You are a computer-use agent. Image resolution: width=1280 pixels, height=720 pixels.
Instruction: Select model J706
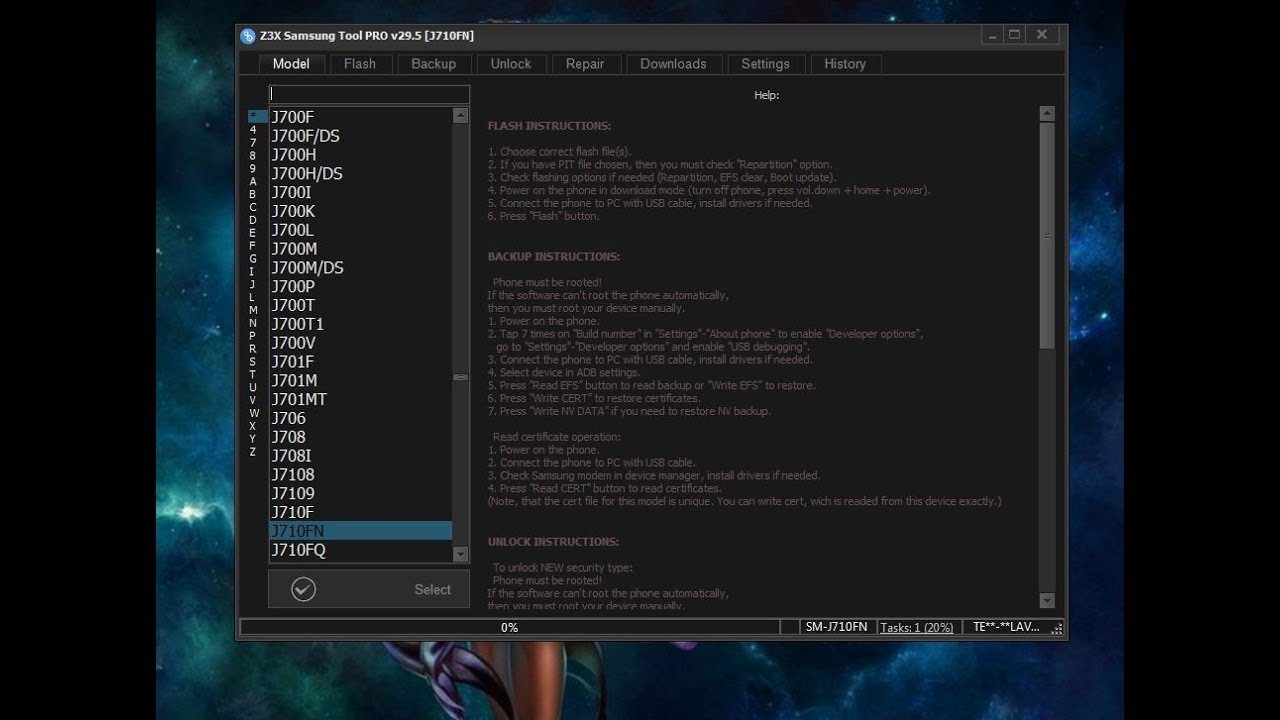(x=360, y=419)
